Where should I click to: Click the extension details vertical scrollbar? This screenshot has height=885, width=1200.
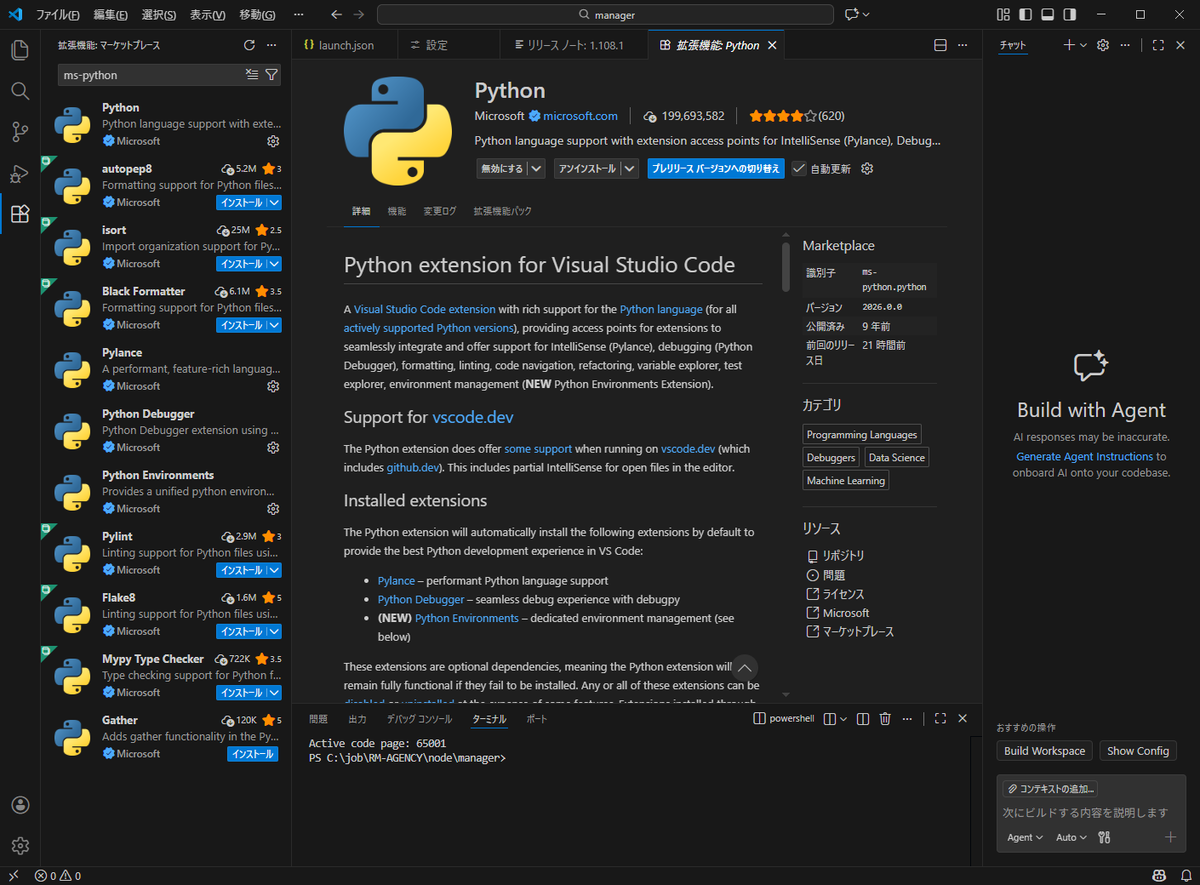786,265
